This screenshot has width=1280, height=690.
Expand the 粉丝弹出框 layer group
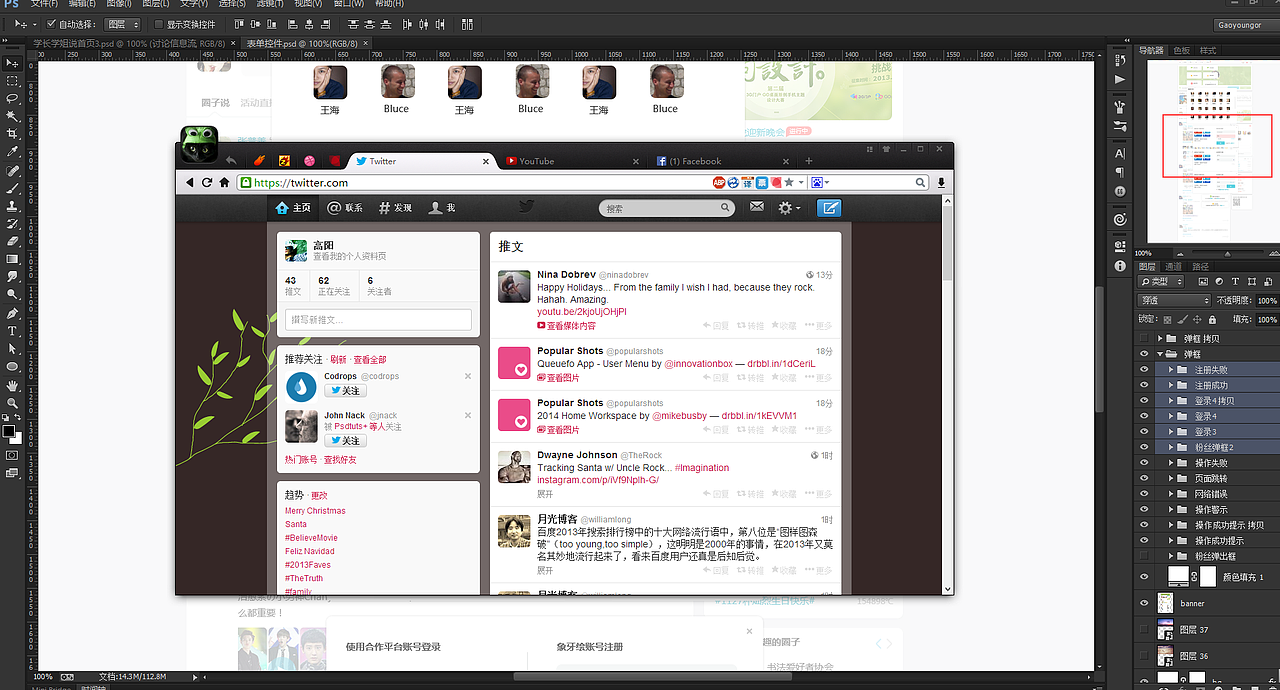[1172, 556]
